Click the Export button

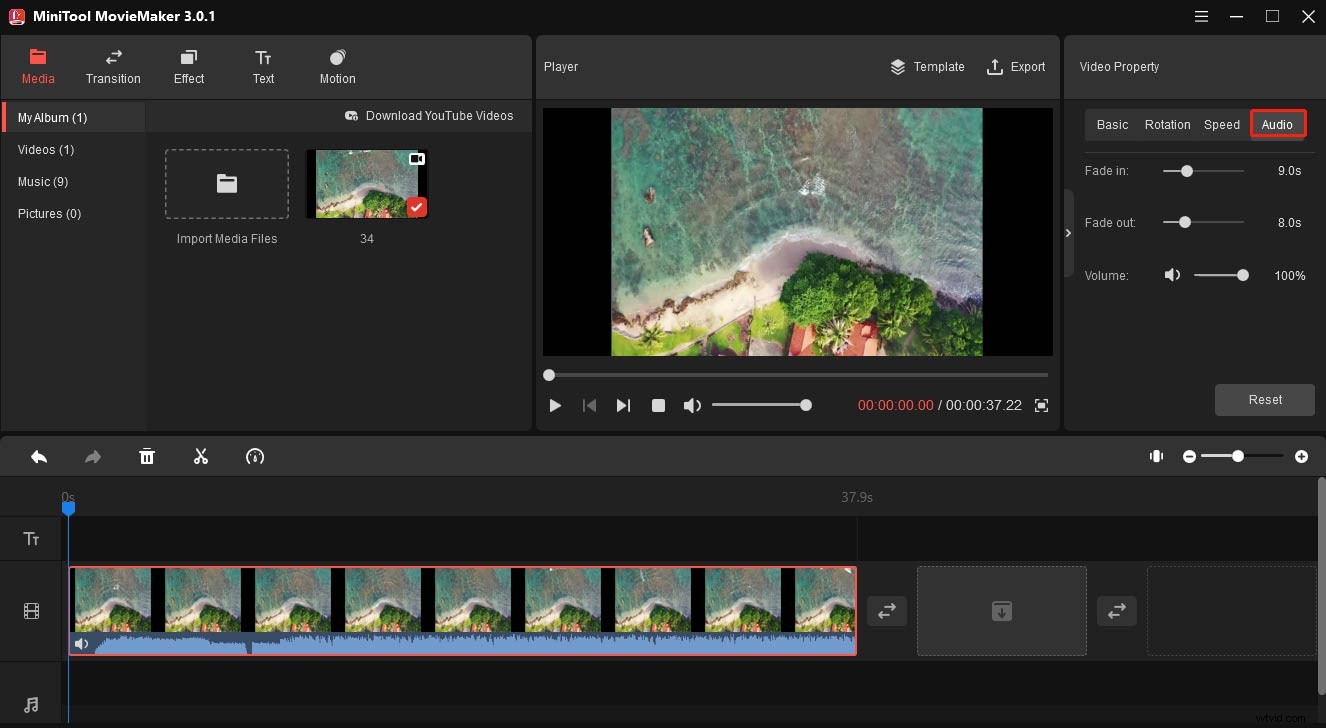[1016, 67]
